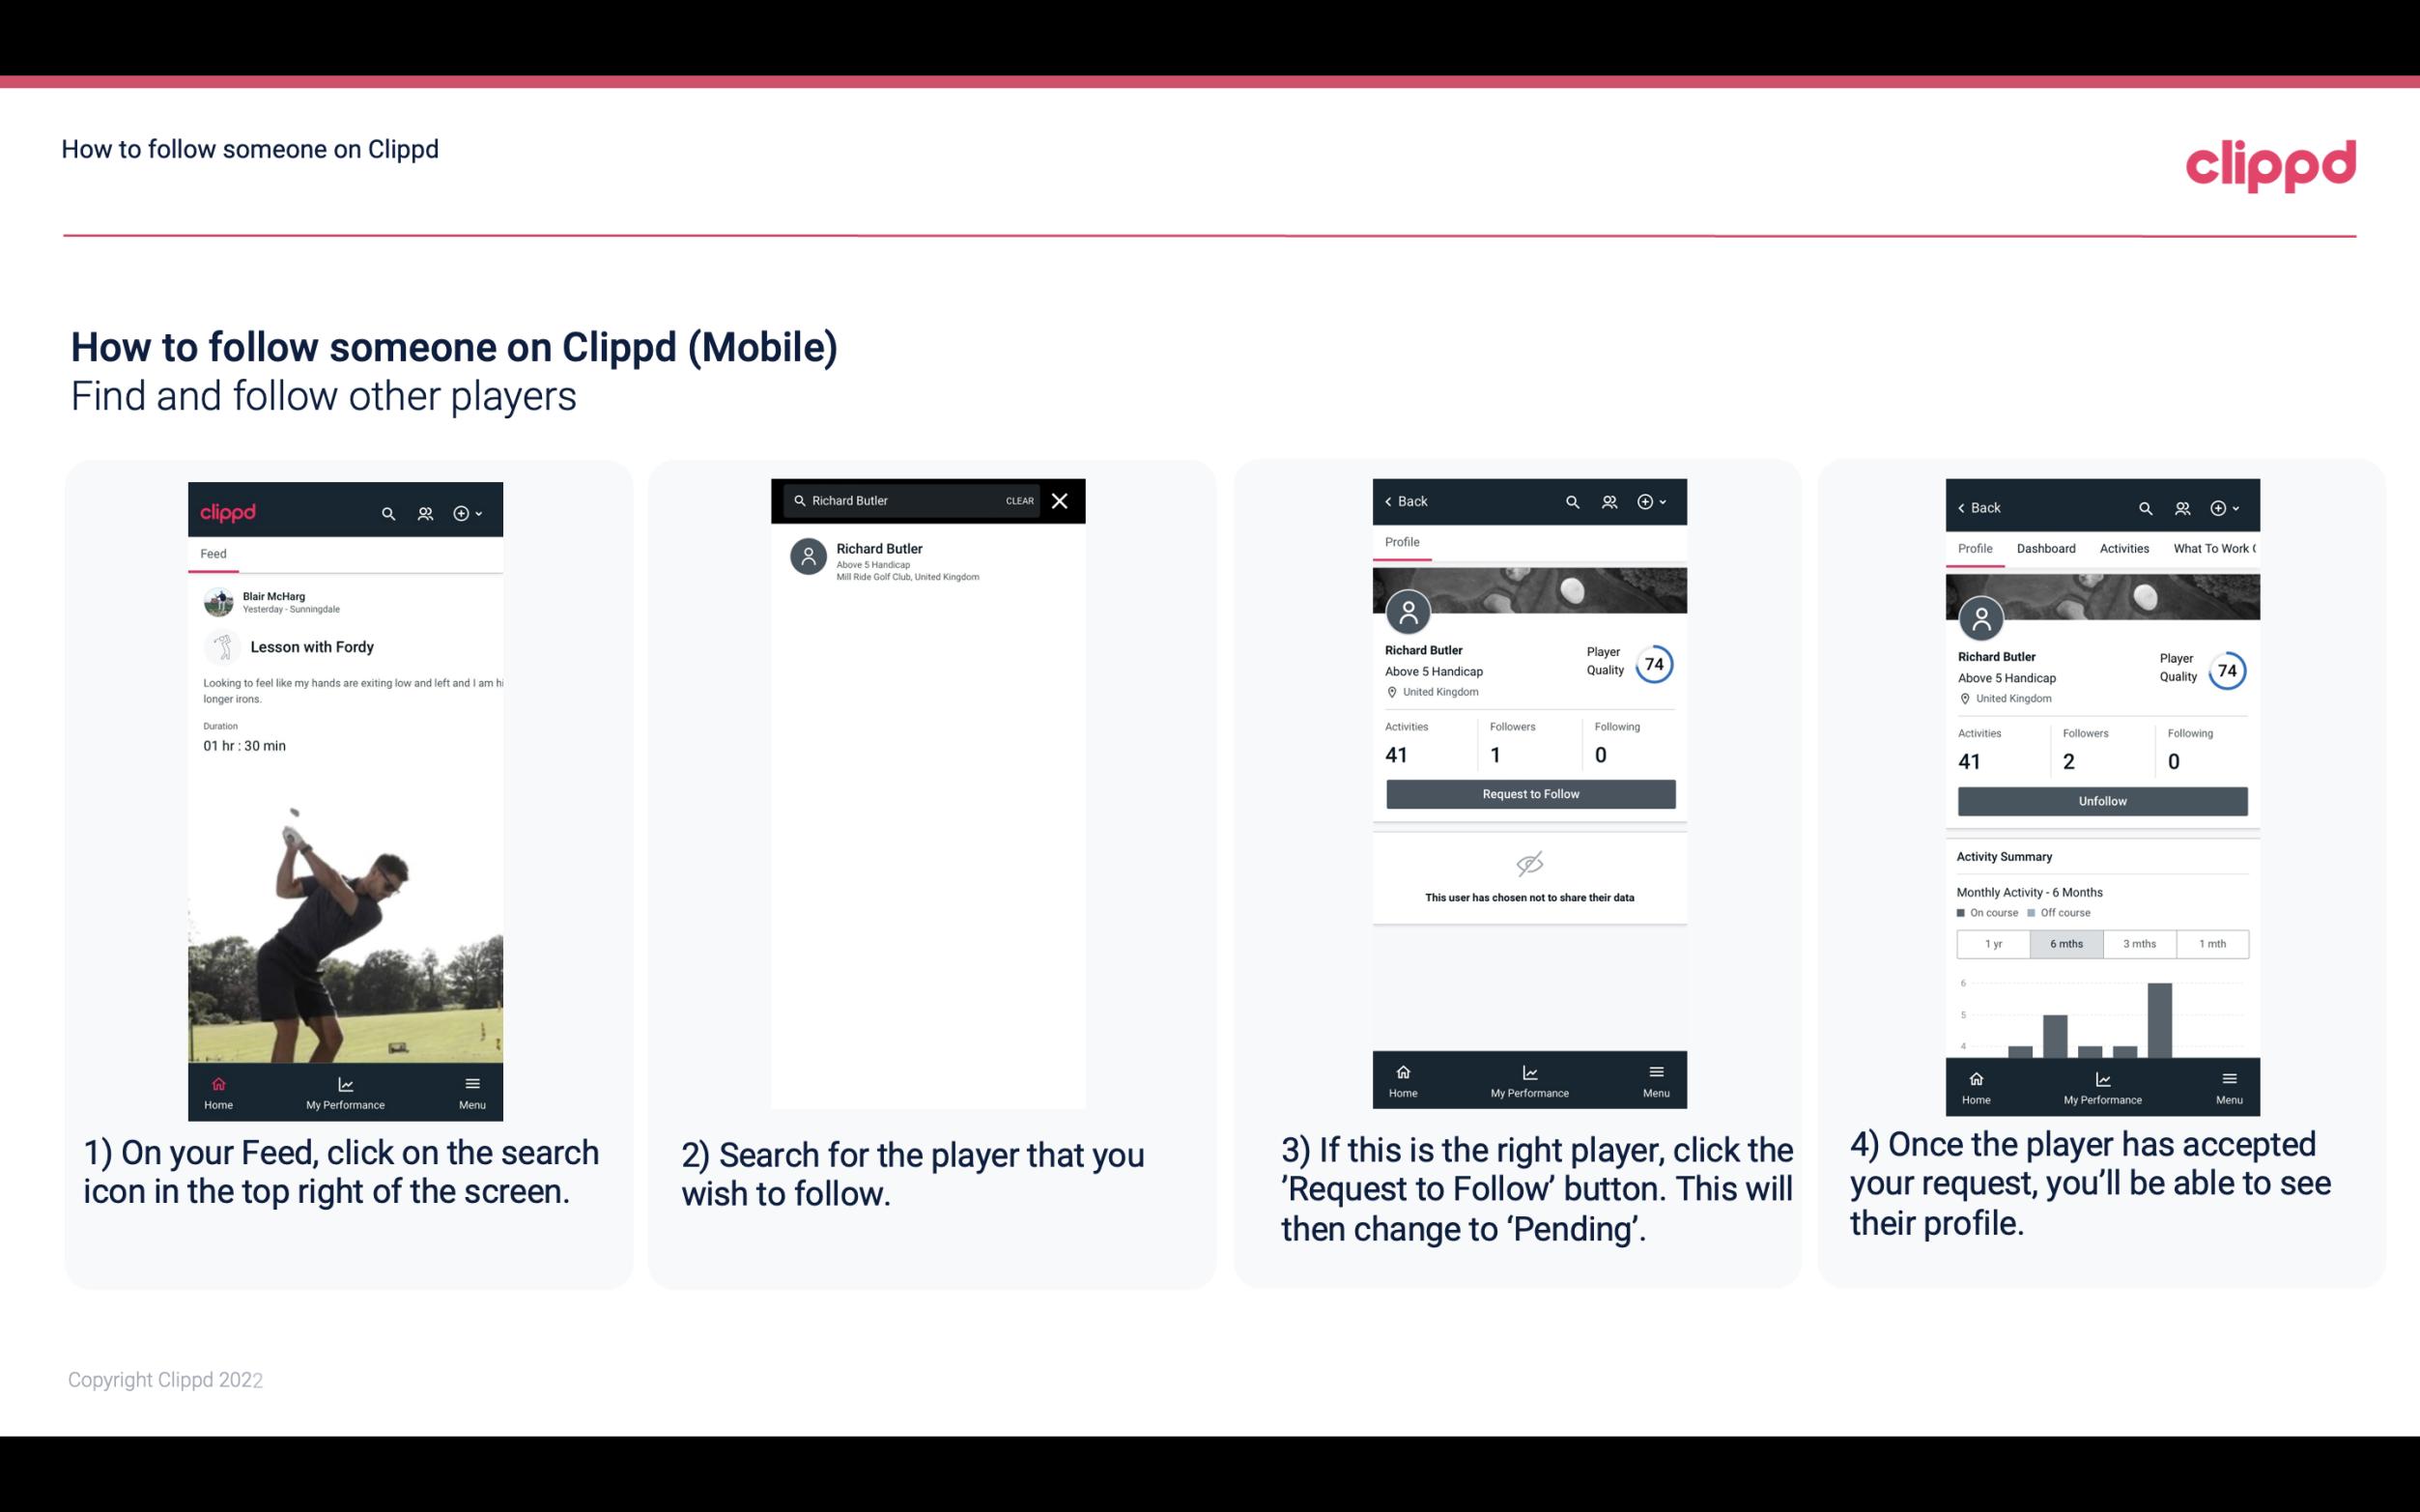
Task: Click the profile/account icon in top bar
Action: point(425,512)
